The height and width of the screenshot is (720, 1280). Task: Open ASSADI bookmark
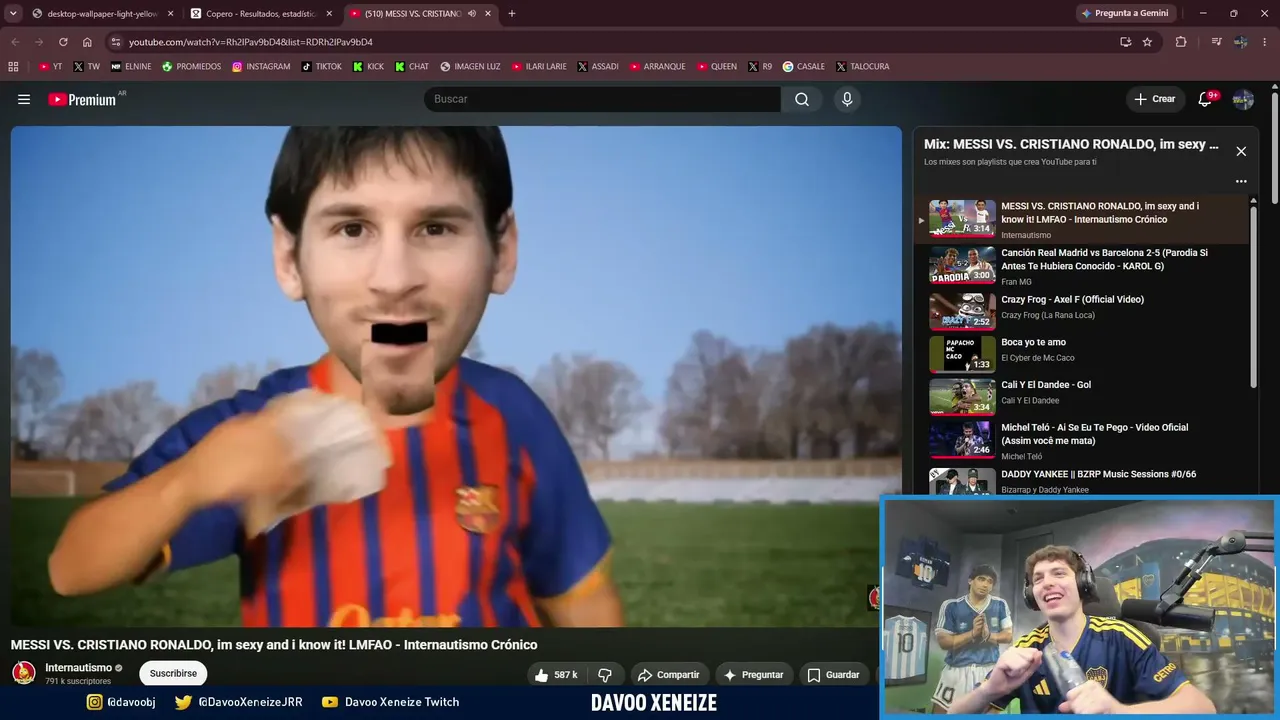point(598,67)
